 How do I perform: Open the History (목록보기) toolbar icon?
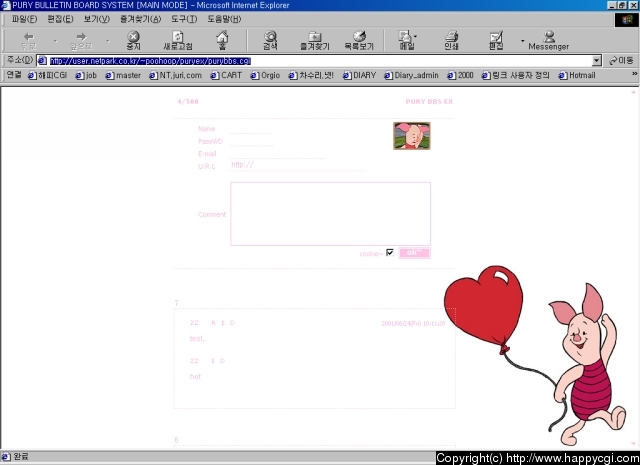359,40
